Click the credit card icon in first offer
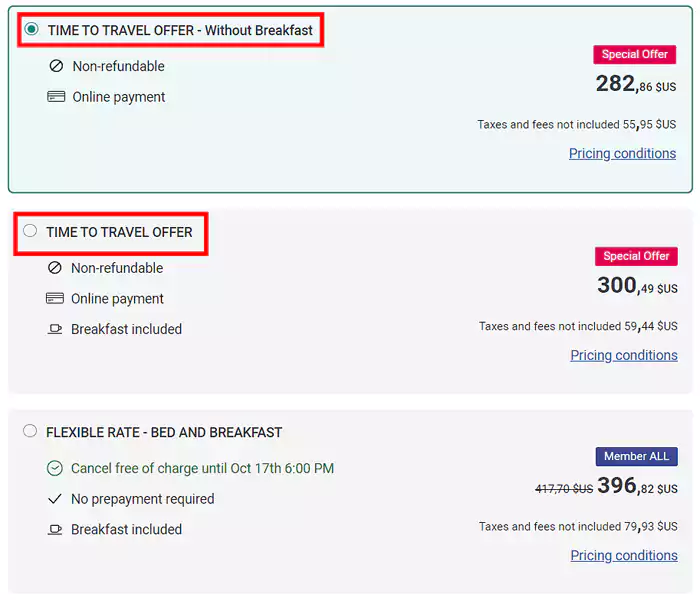 56,96
